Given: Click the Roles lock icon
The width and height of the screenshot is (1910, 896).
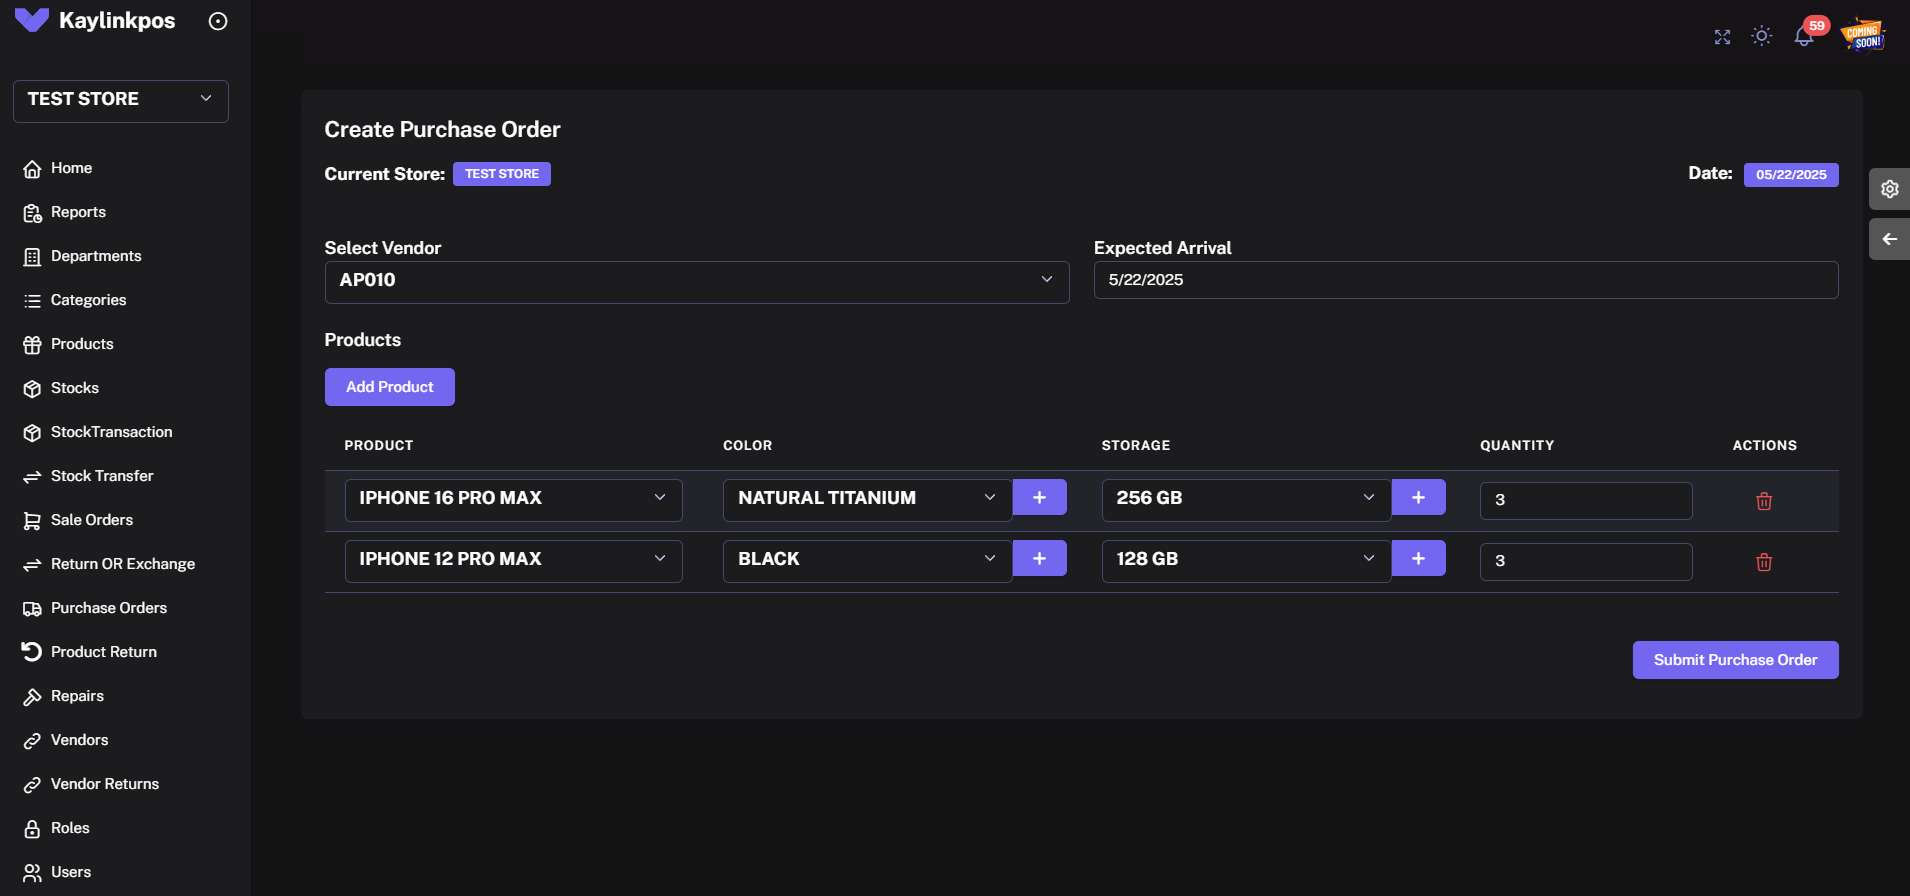Looking at the screenshot, I should pyautogui.click(x=32, y=829).
